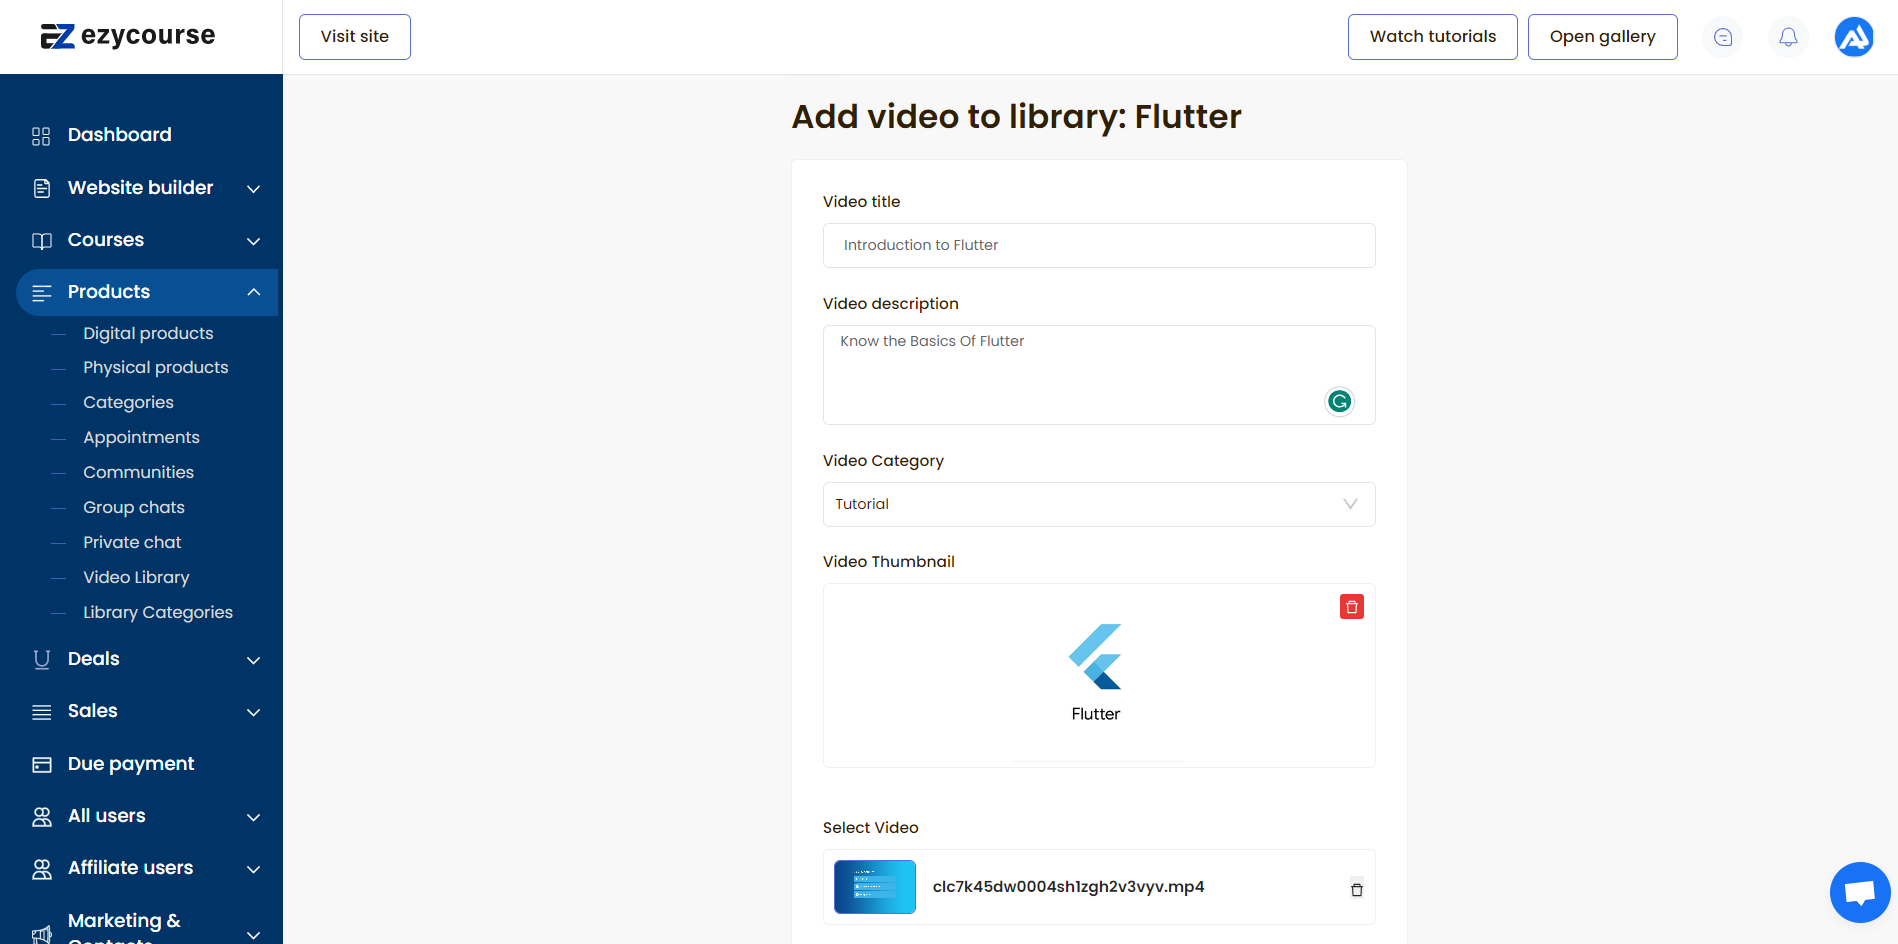Click the ezycourse logo
The height and width of the screenshot is (944, 1898).
pos(128,36)
